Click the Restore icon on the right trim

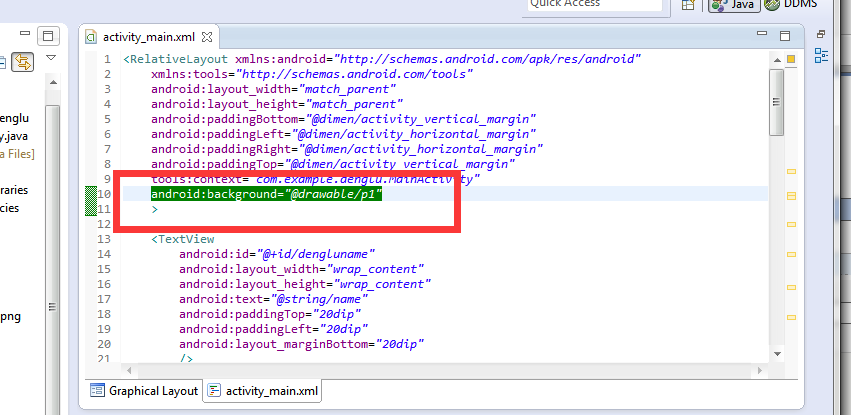click(821, 34)
